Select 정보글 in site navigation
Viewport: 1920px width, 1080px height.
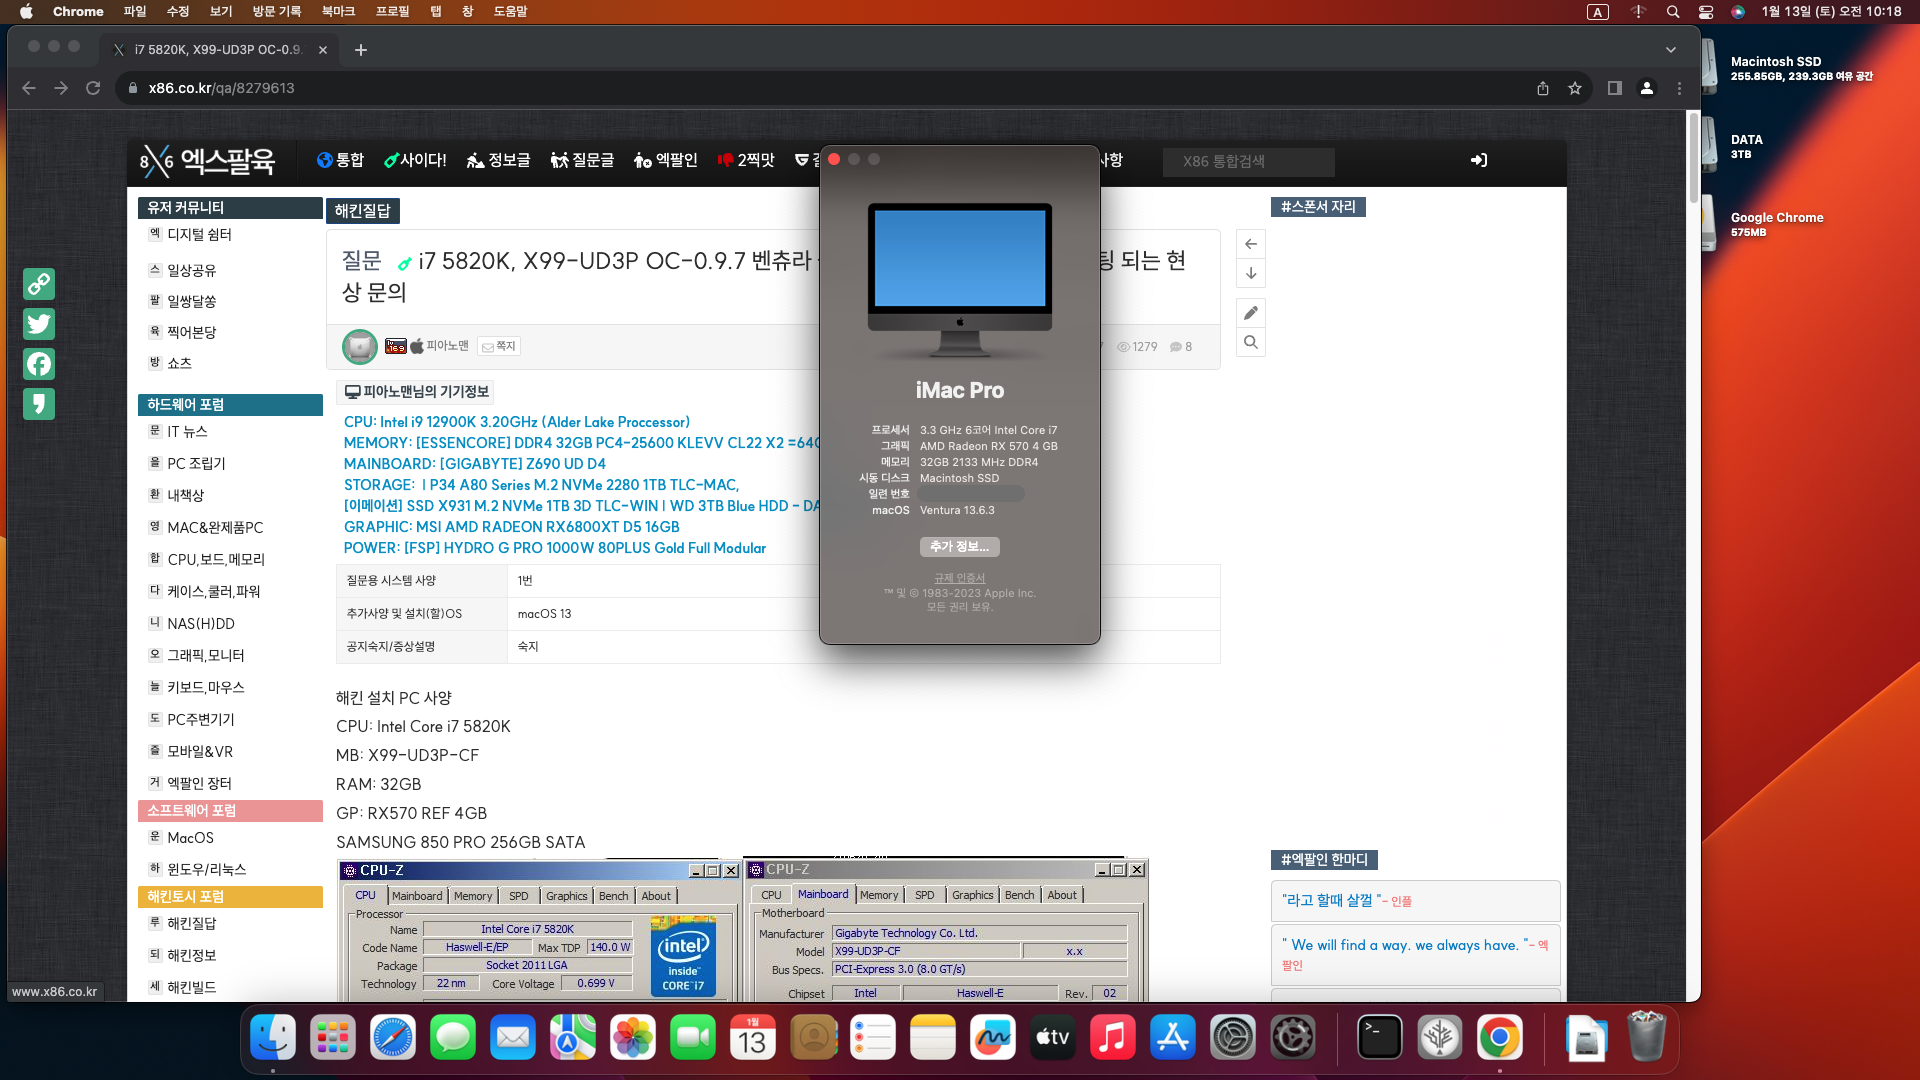[x=498, y=160]
